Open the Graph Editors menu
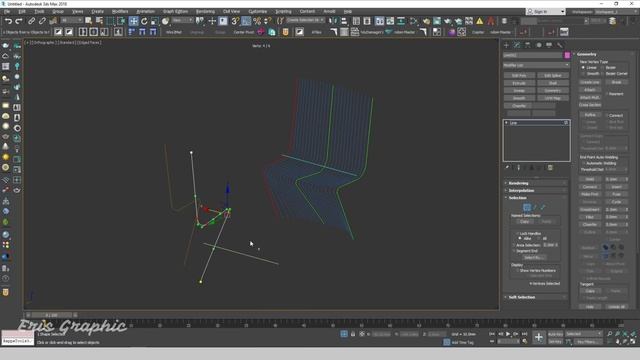The image size is (640, 360). click(175, 11)
